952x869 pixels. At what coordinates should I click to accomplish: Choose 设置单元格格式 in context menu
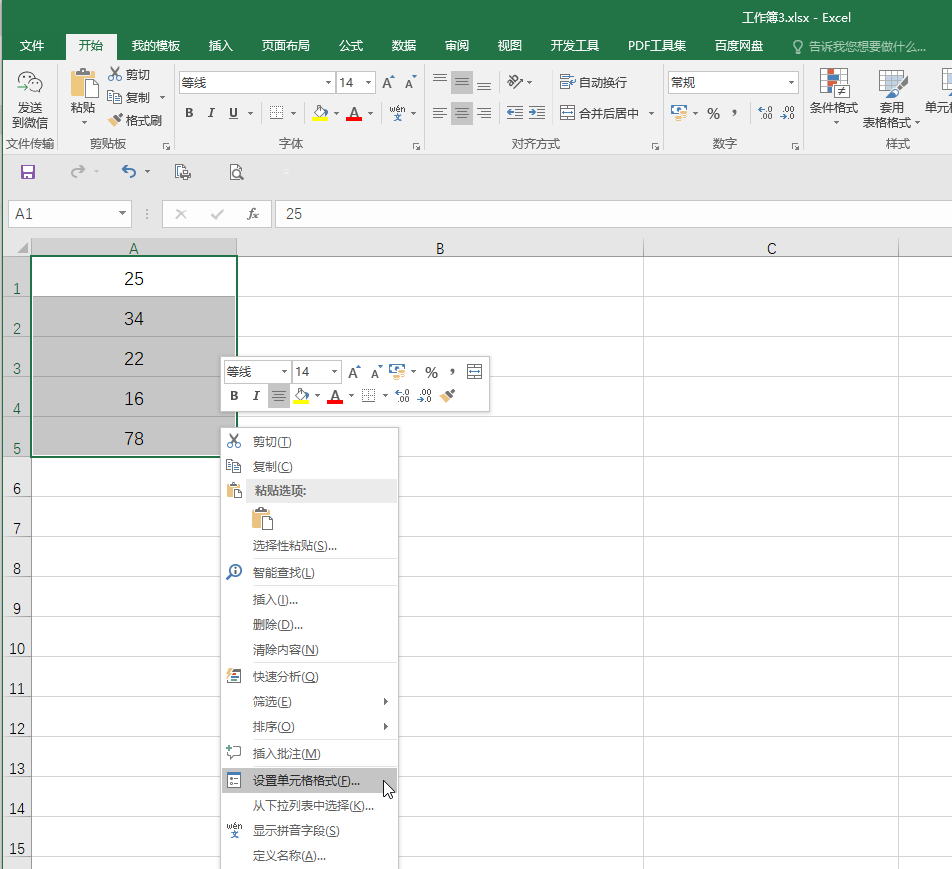click(x=310, y=780)
